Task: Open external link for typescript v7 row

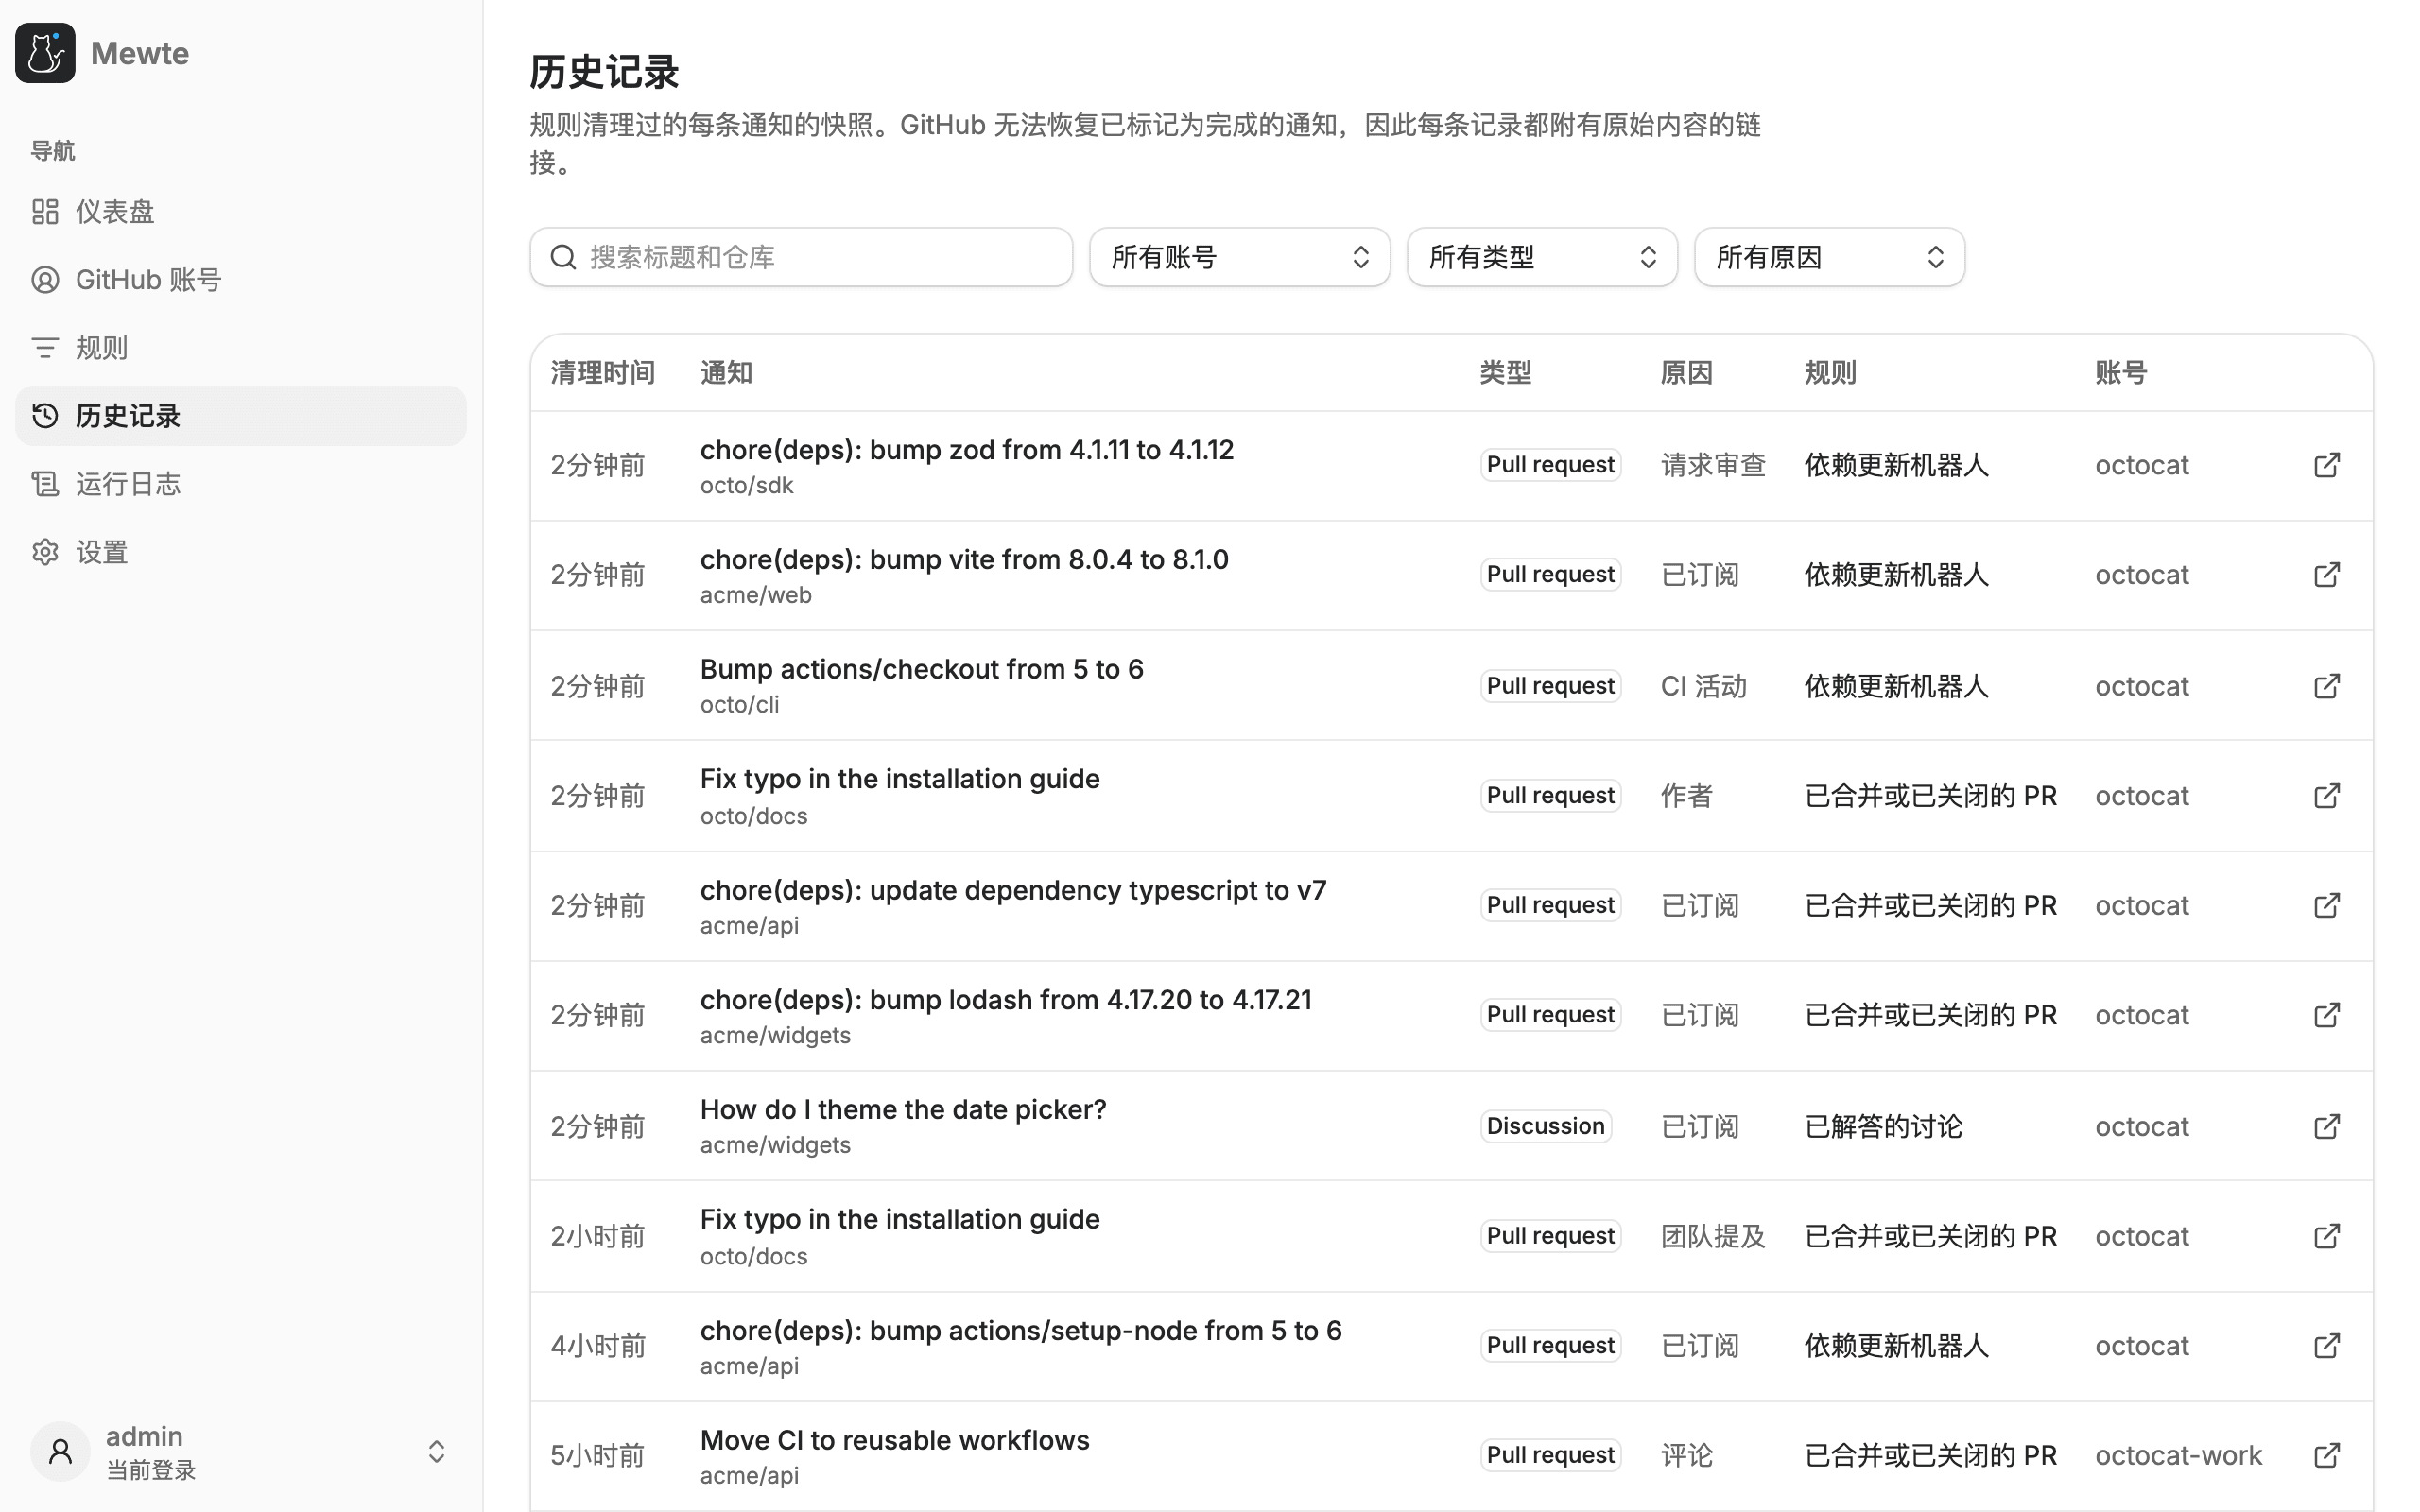Action: click(2327, 905)
